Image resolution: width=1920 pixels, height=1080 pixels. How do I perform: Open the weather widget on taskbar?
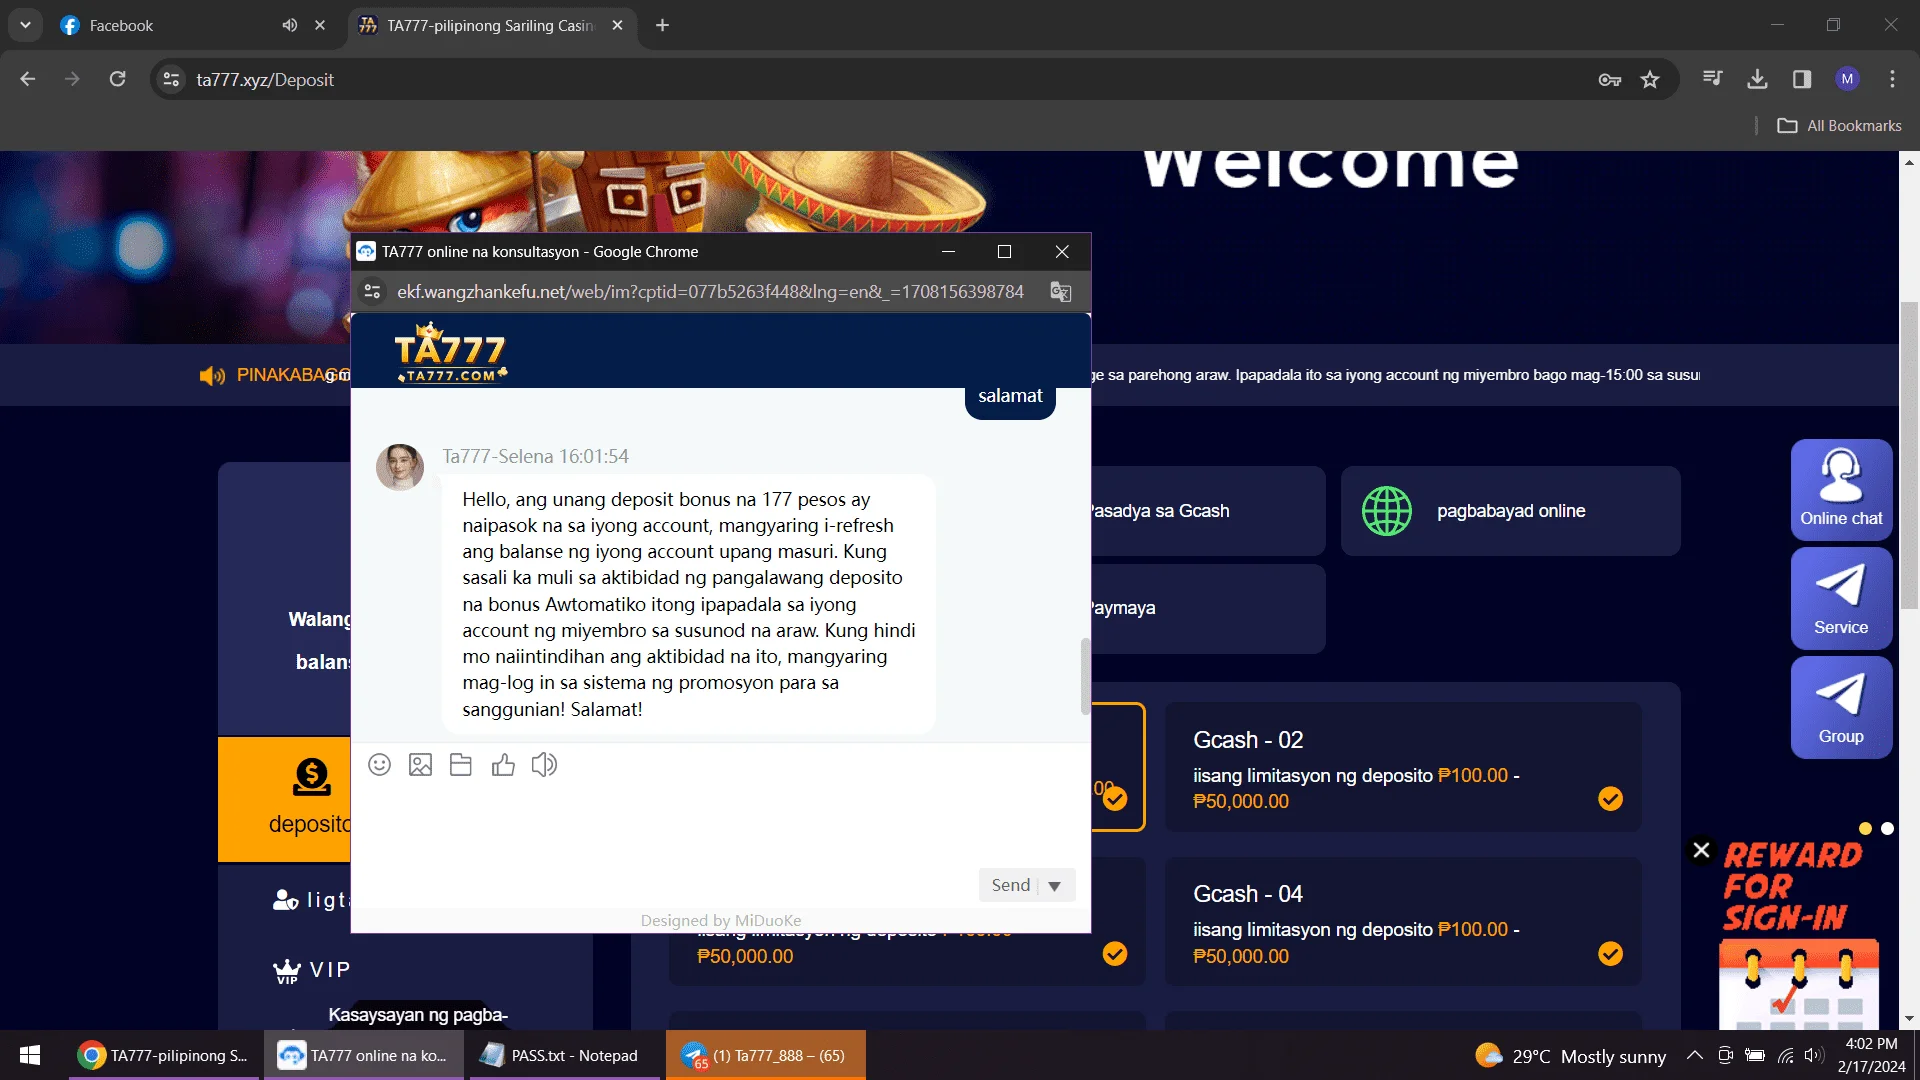click(x=1570, y=1056)
